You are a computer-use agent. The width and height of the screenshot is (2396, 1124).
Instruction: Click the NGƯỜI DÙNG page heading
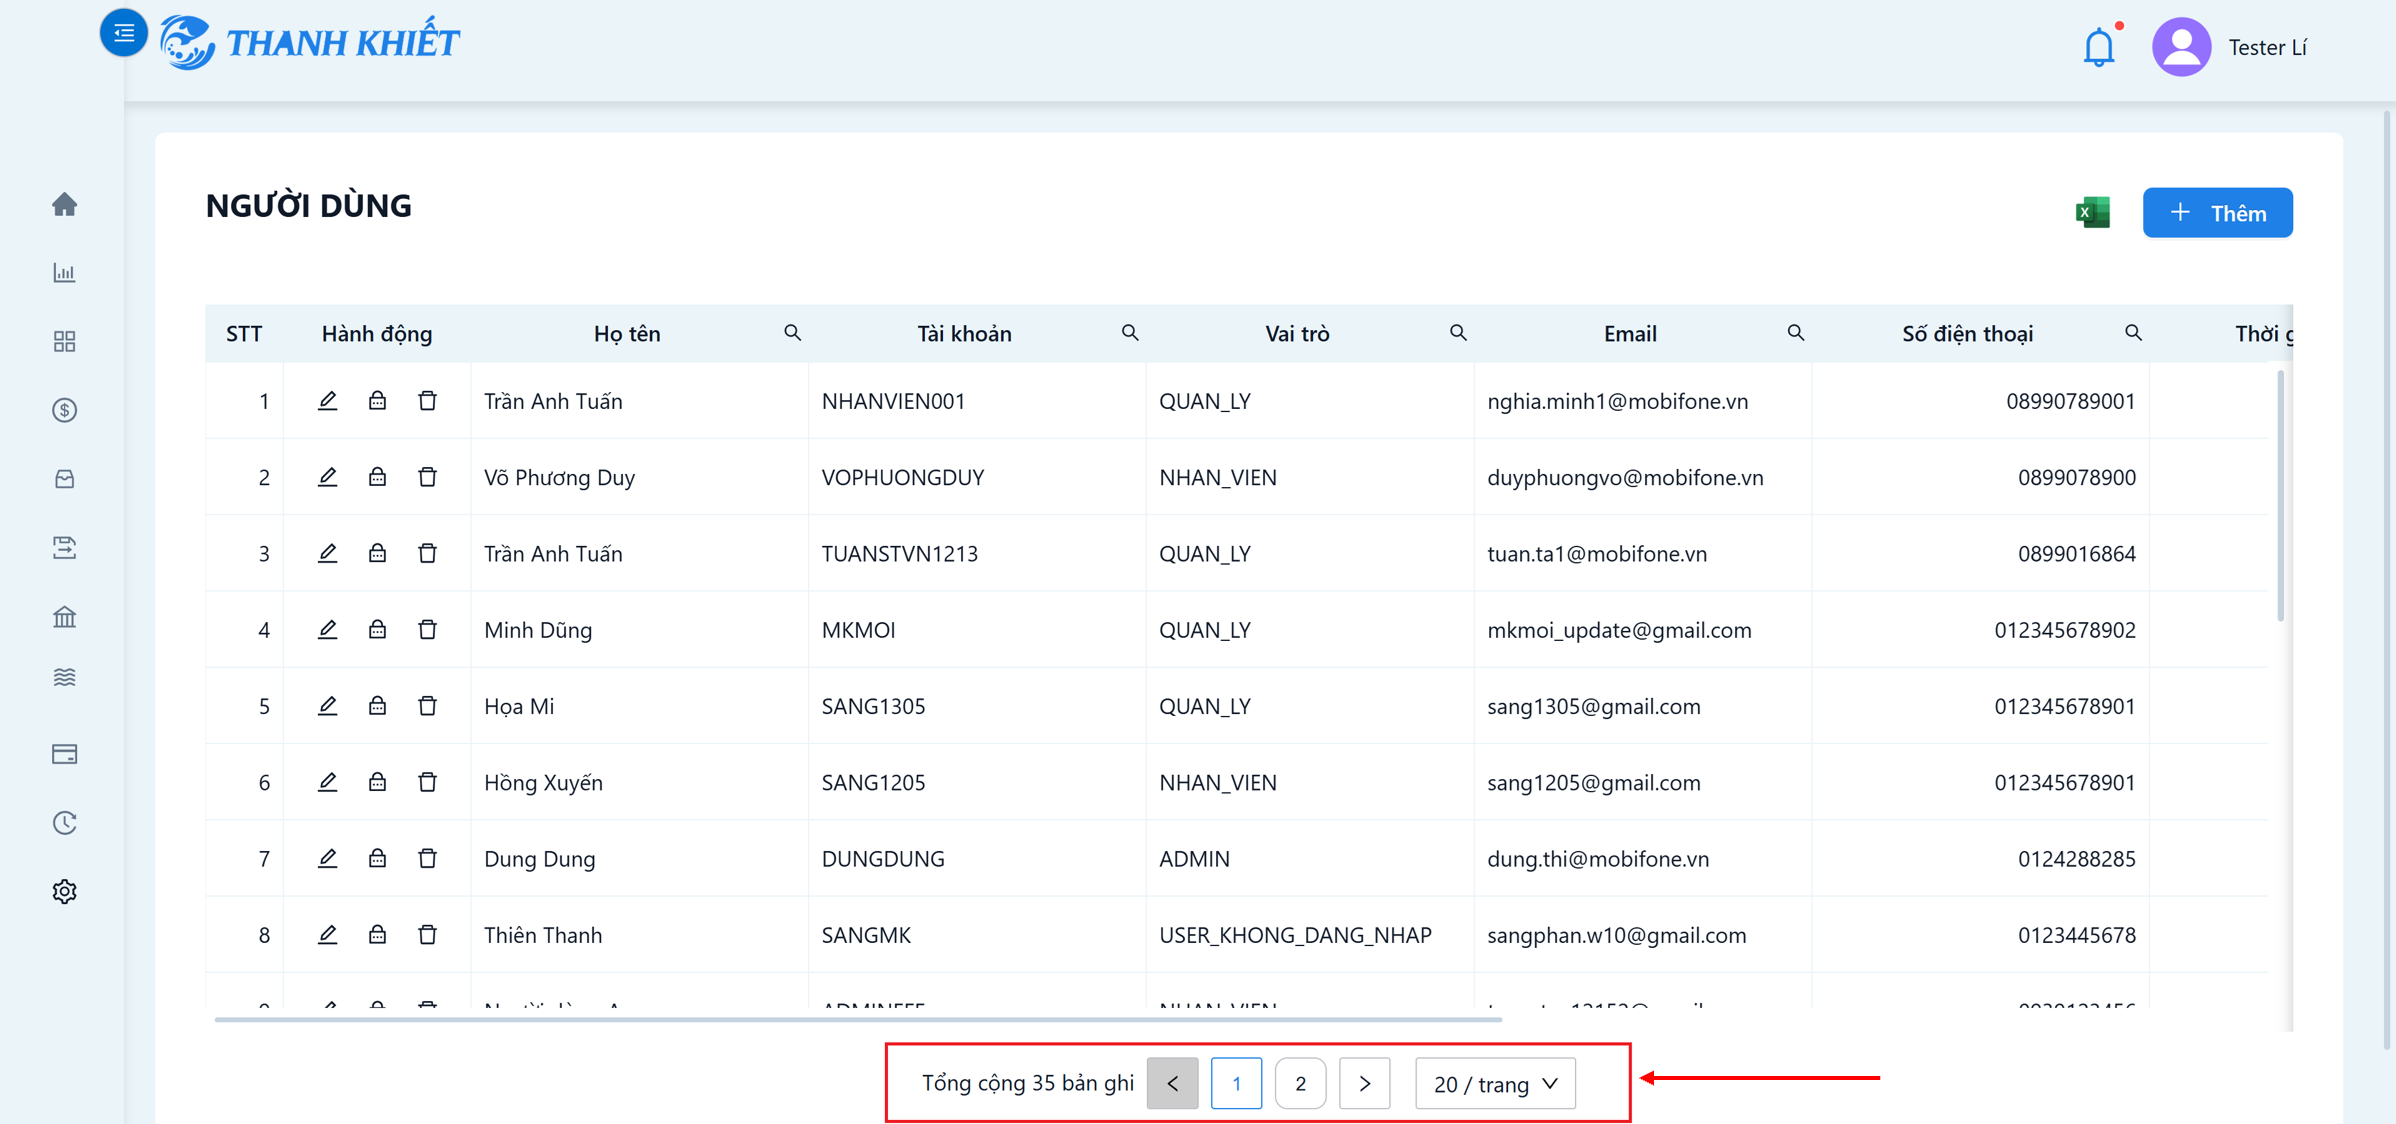click(x=308, y=206)
